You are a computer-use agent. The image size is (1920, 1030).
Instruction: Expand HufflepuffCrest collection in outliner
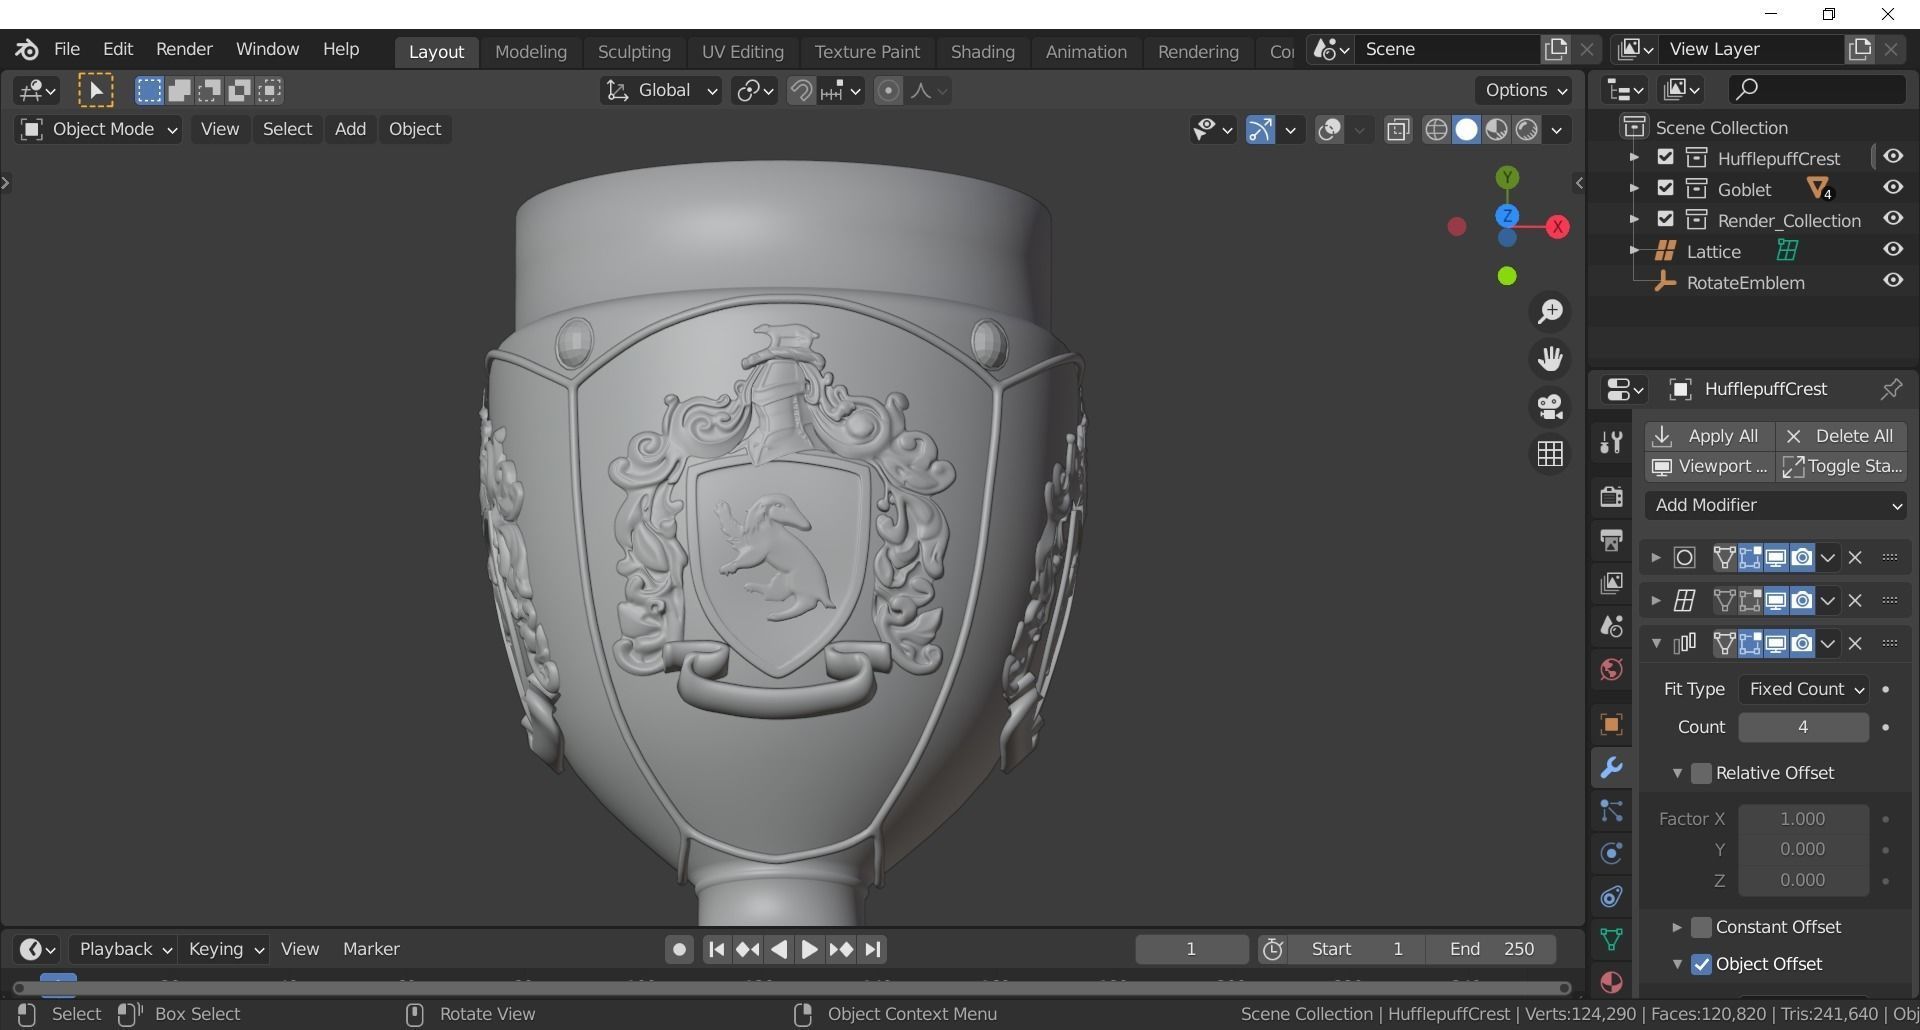click(x=1634, y=158)
